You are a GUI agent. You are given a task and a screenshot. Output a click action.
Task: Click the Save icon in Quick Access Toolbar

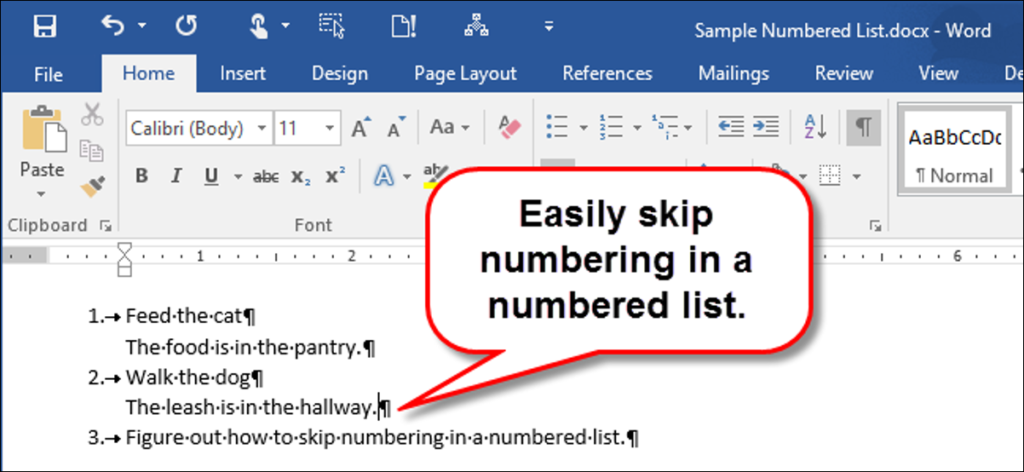(45, 27)
